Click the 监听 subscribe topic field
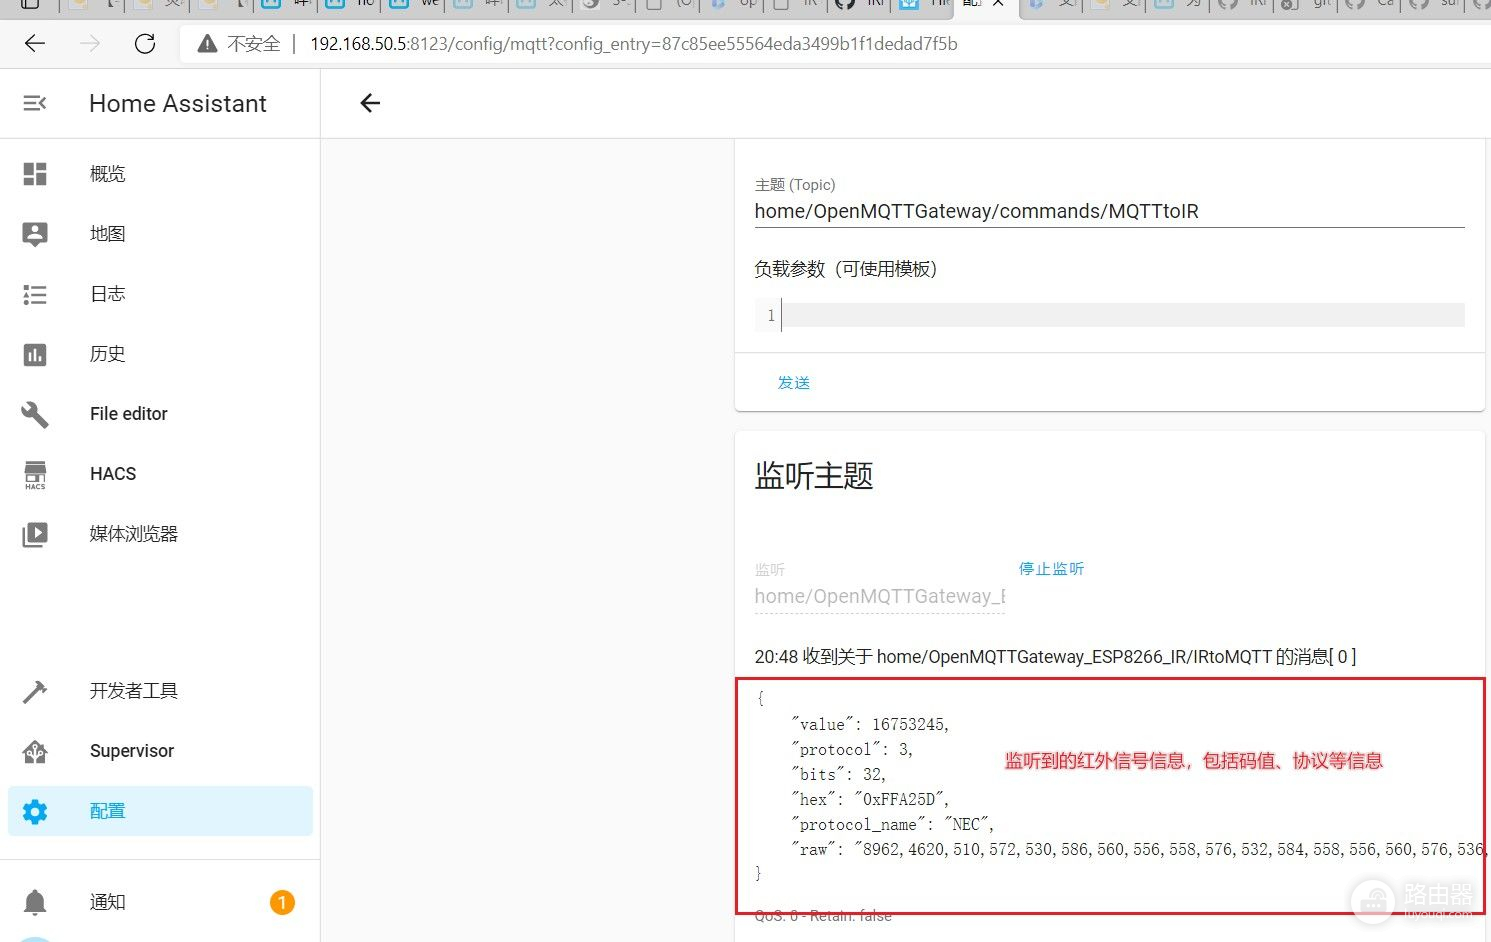 [880, 596]
